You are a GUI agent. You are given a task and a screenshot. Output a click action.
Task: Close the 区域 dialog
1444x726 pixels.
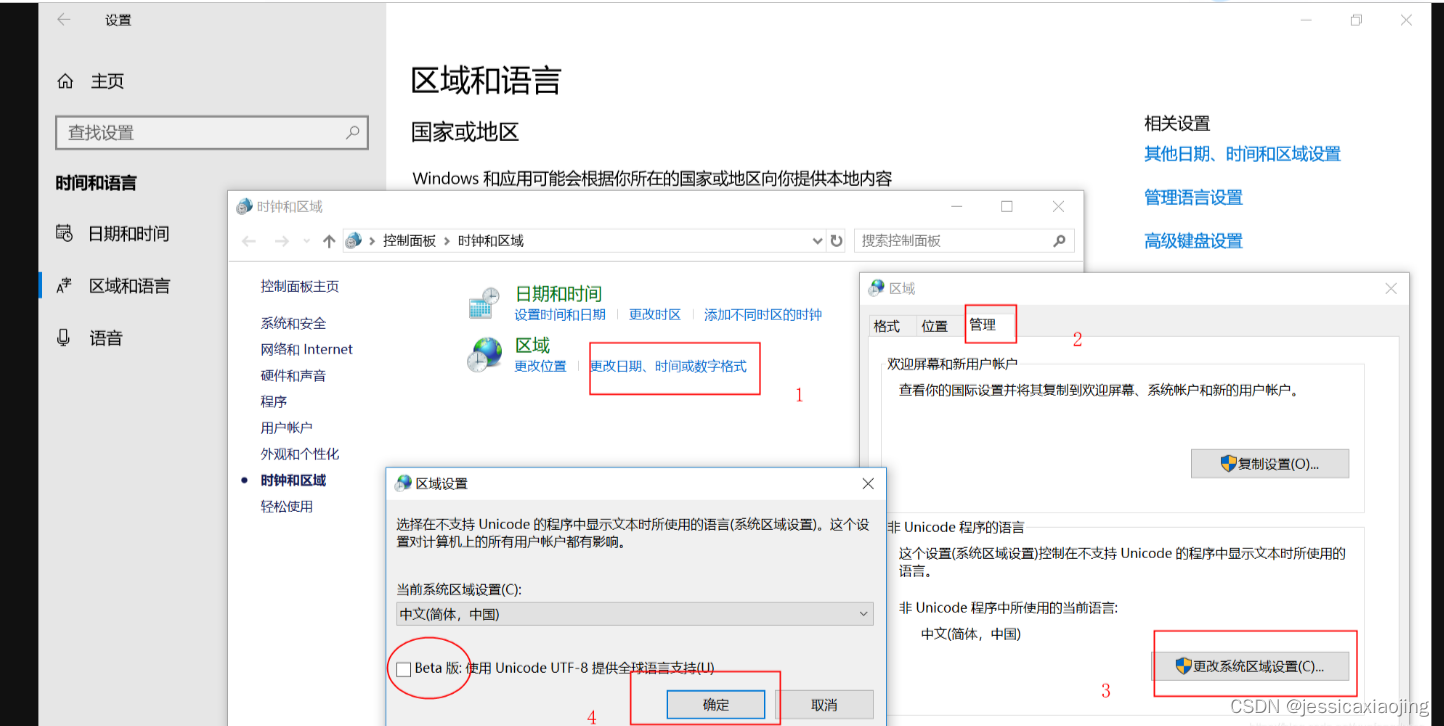tap(1390, 288)
